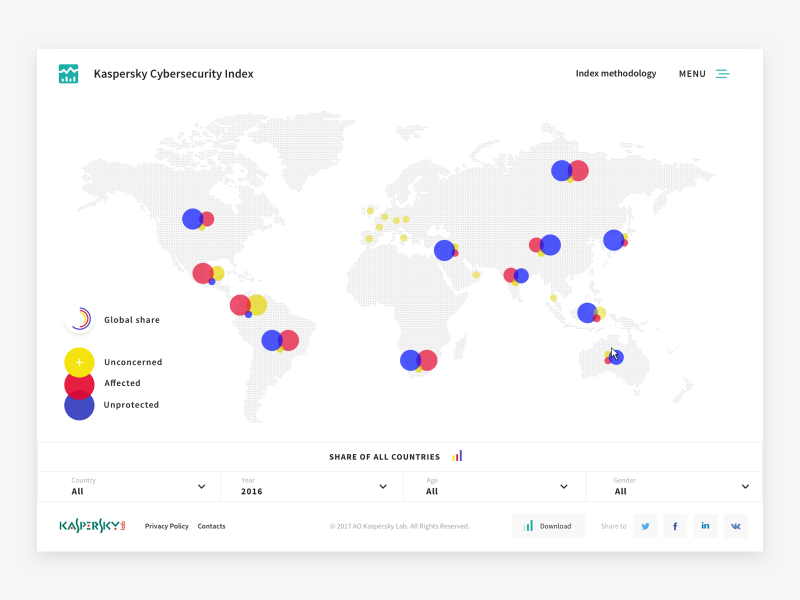Share to VK

pos(735,526)
